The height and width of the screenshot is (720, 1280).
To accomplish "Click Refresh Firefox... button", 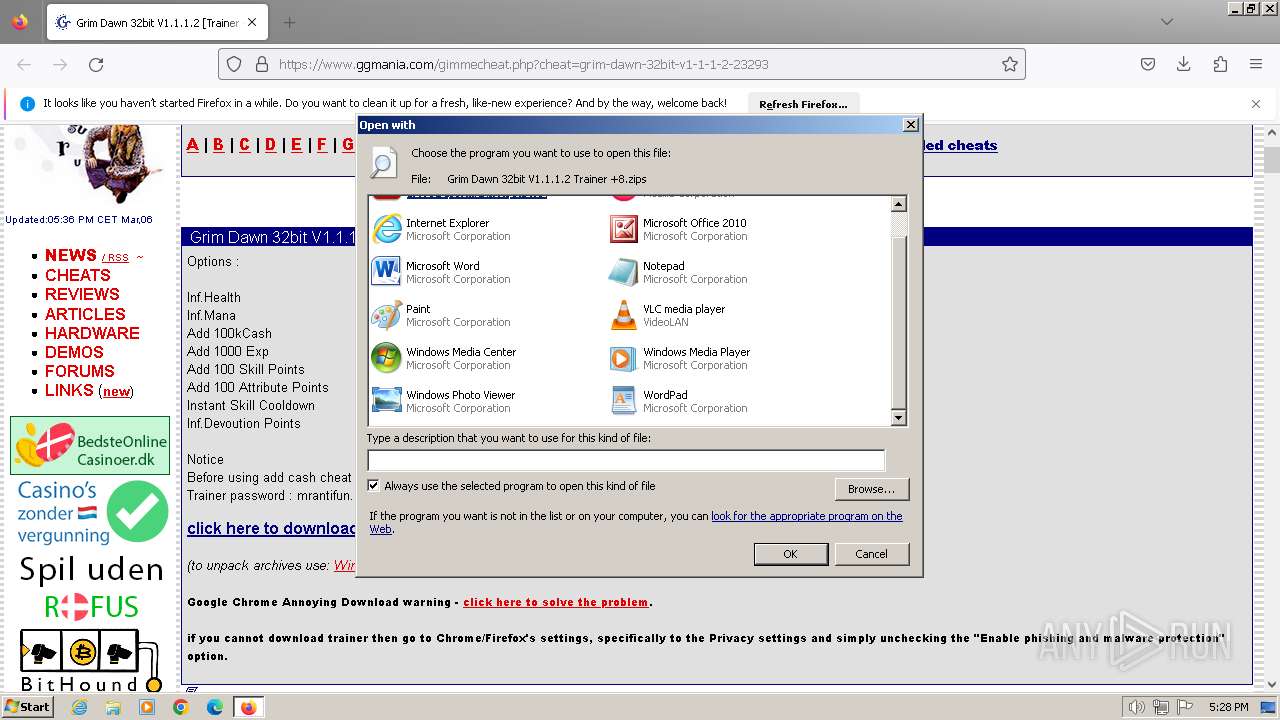I will [803, 104].
